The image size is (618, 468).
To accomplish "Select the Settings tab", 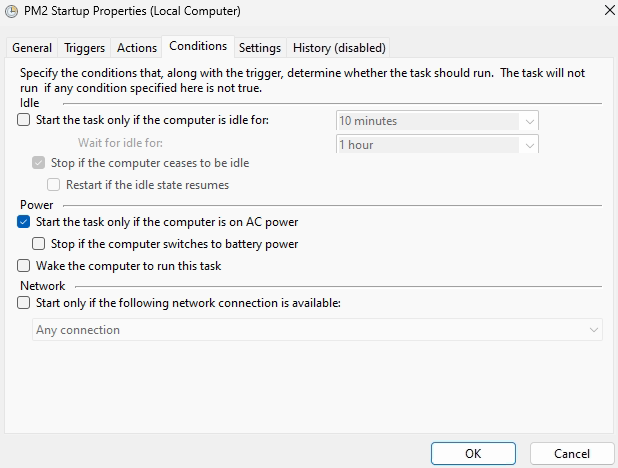I will (x=260, y=48).
